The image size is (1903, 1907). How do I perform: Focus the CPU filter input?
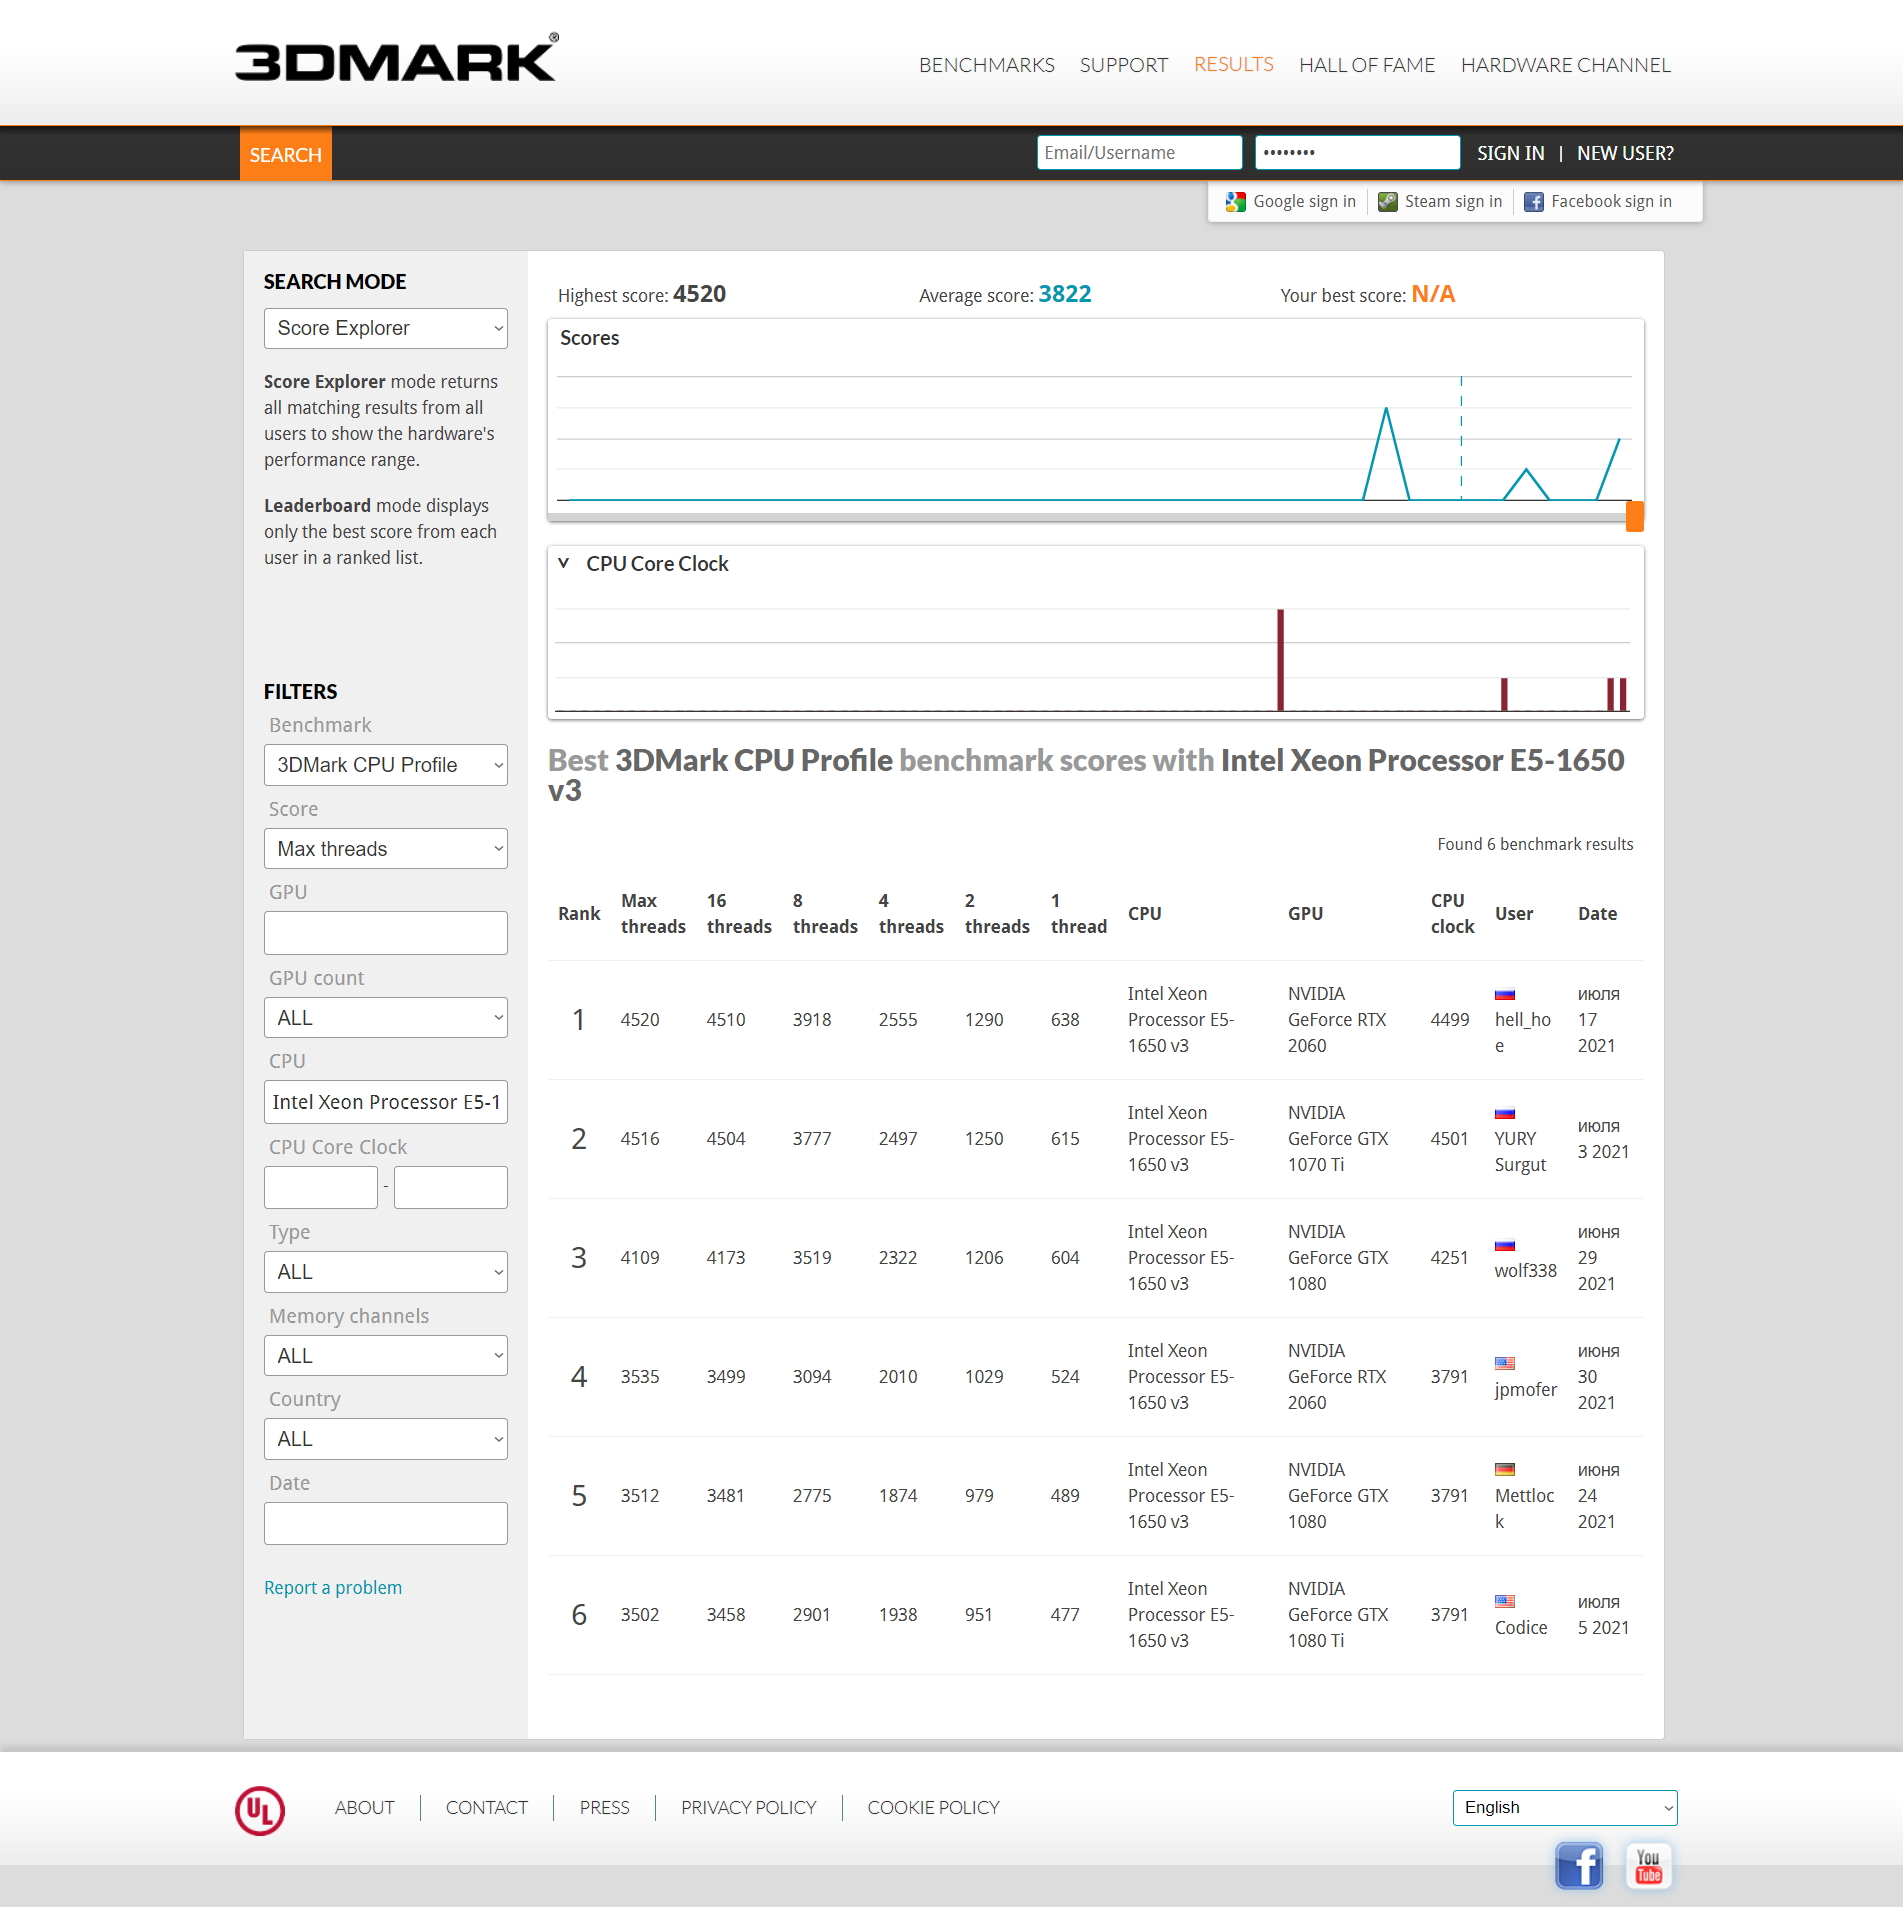386,1102
